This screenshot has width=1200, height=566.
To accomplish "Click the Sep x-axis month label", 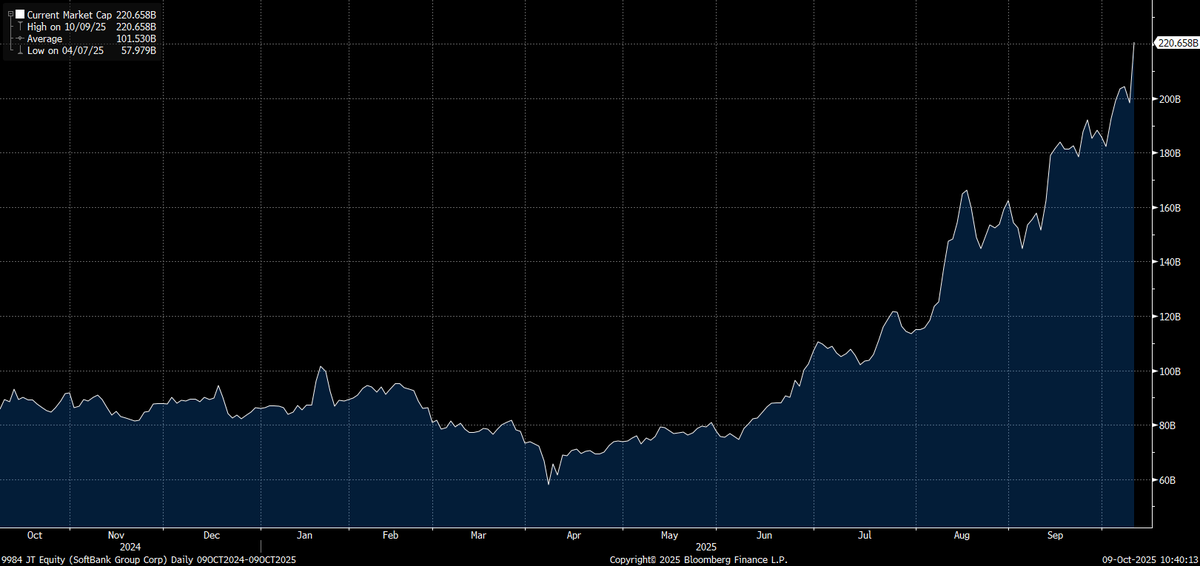I will (x=1056, y=535).
